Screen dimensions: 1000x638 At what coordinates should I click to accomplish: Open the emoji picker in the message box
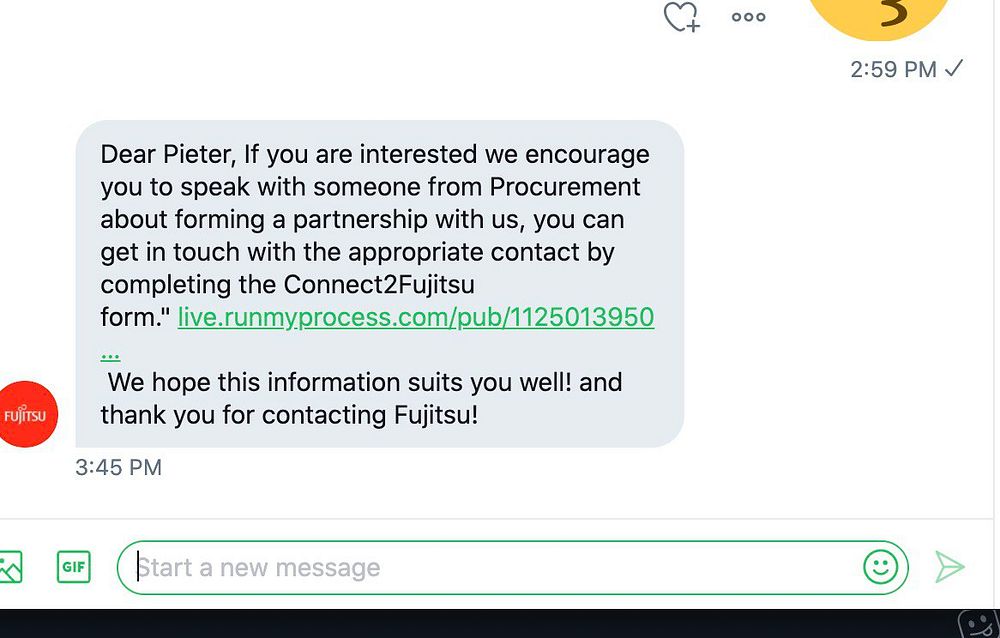point(880,567)
